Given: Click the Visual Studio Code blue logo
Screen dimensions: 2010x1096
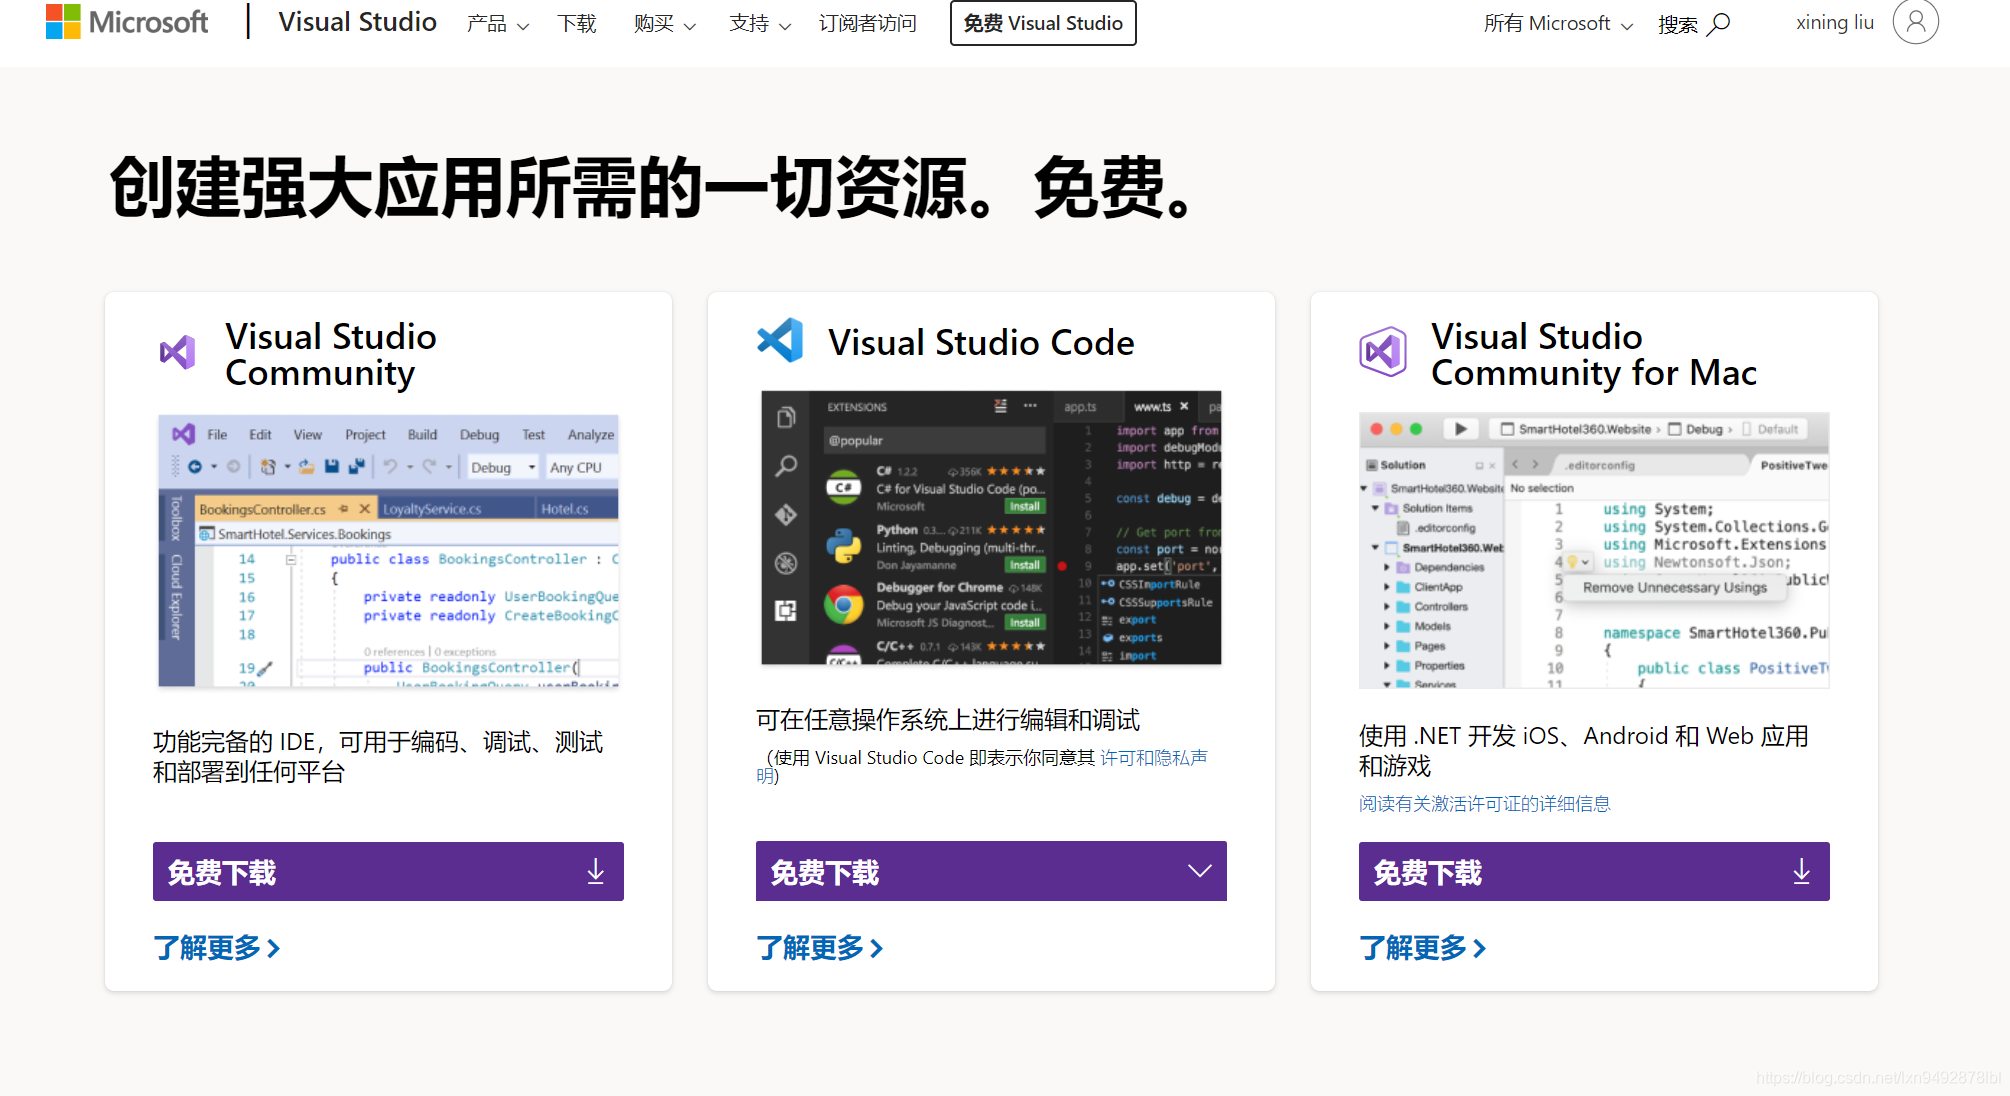Looking at the screenshot, I should [781, 341].
